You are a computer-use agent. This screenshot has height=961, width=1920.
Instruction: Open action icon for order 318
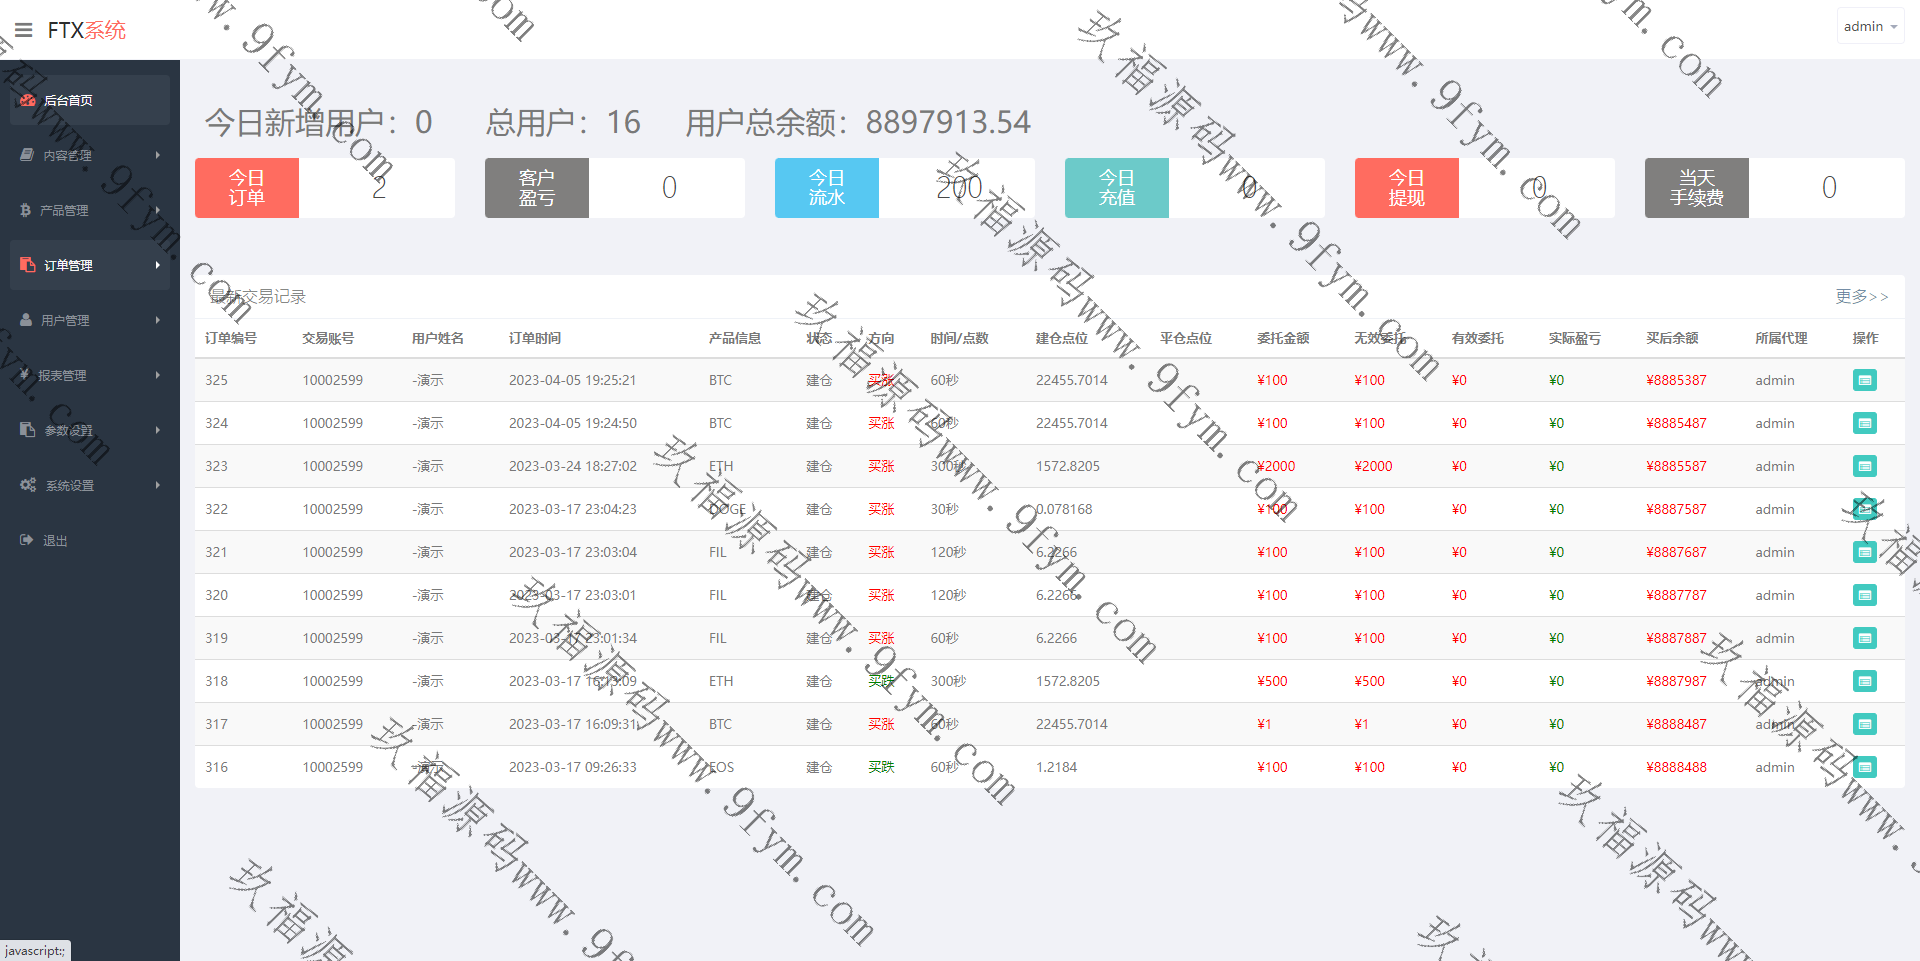click(x=1864, y=681)
